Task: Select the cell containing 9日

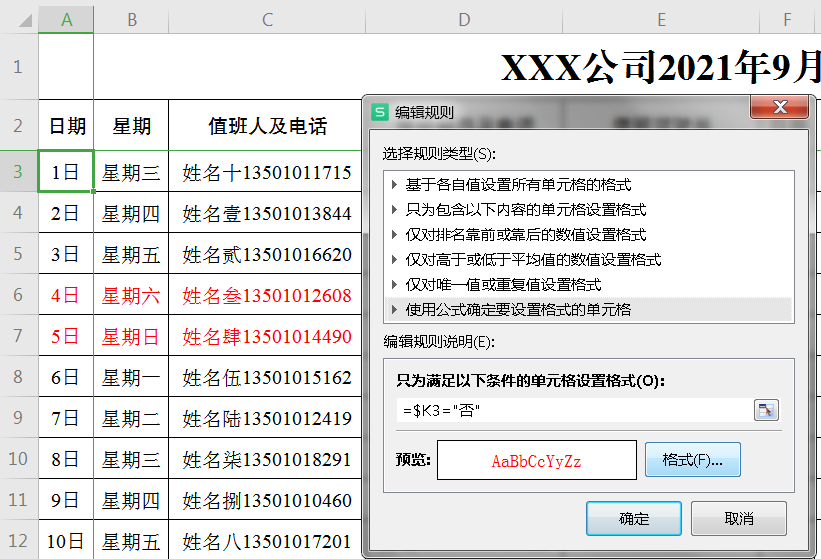Action: pyautogui.click(x=66, y=499)
